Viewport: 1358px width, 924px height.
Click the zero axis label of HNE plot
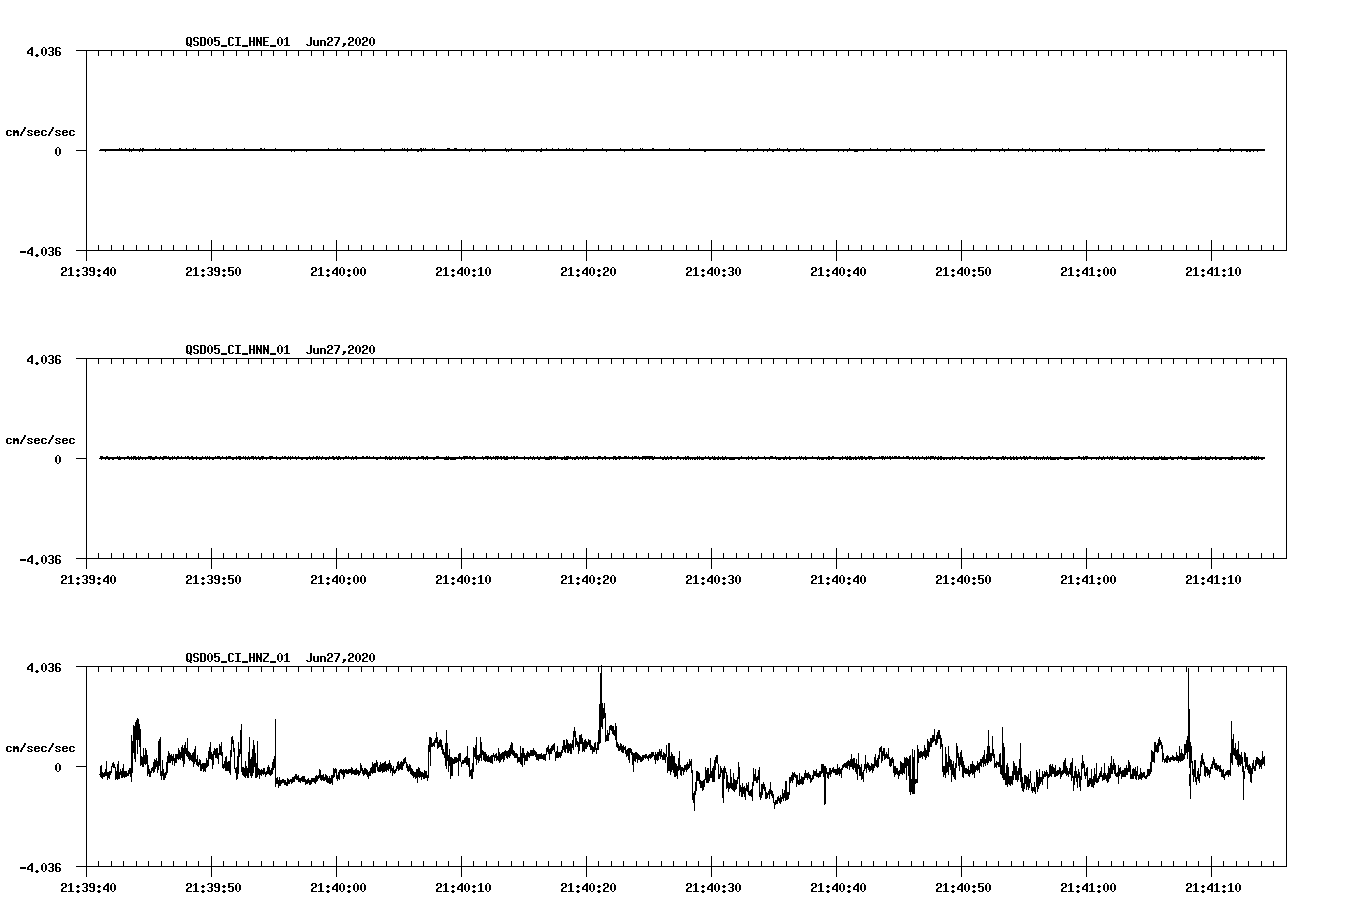pos(58,151)
